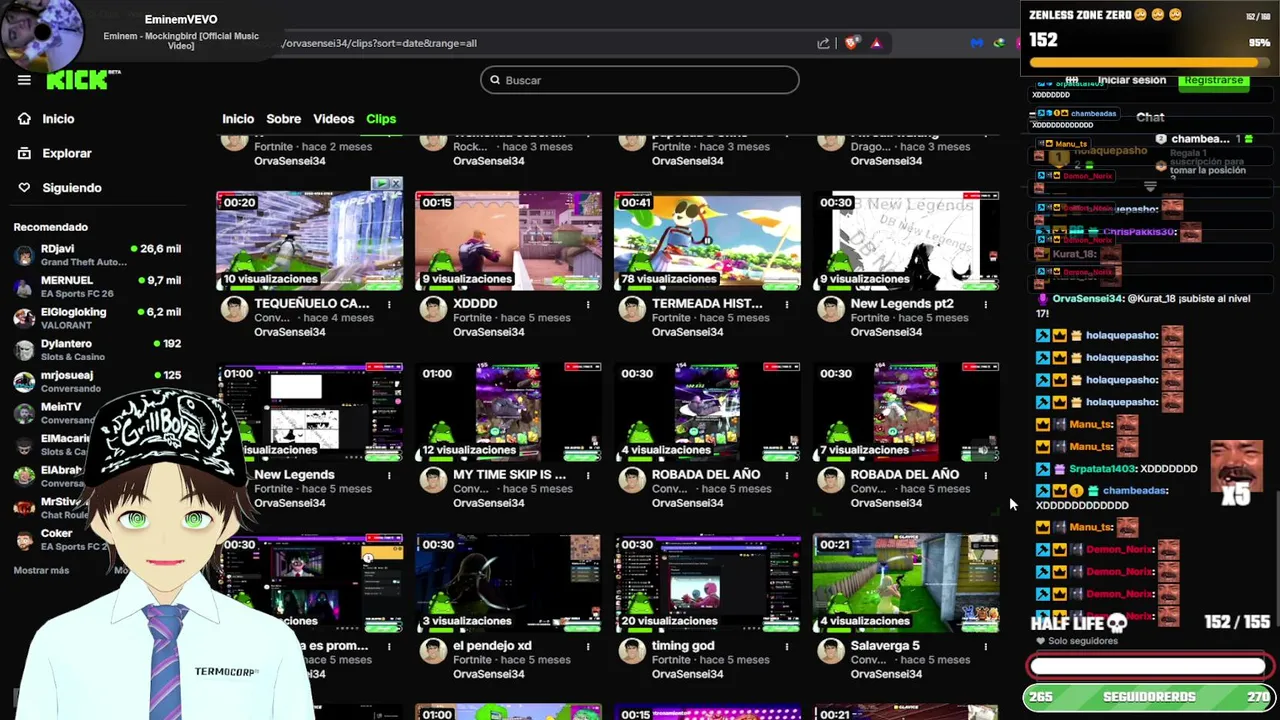Click the channel avatar beside el pendejo xd
The height and width of the screenshot is (720, 1280).
coord(433,651)
